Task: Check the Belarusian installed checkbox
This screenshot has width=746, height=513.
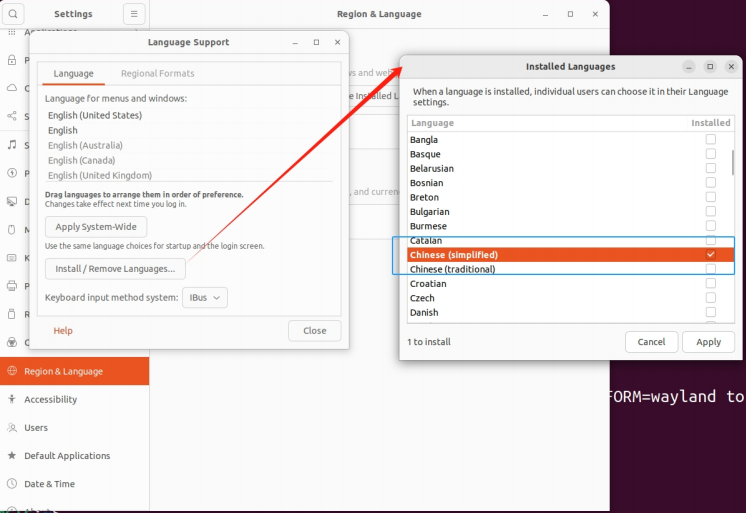Action: pyautogui.click(x=710, y=168)
